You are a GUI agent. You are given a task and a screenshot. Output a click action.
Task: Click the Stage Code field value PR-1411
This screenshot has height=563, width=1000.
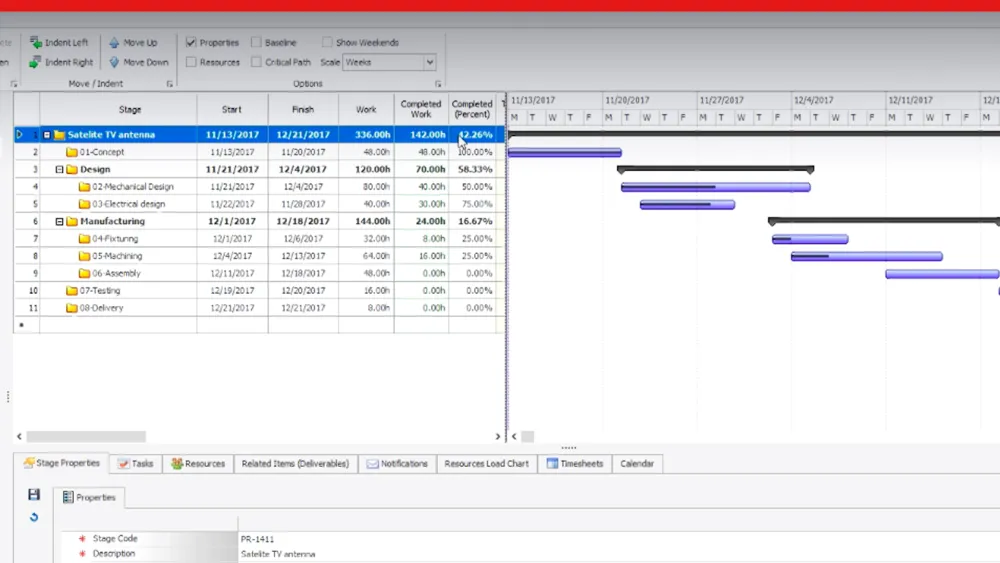pyautogui.click(x=257, y=539)
